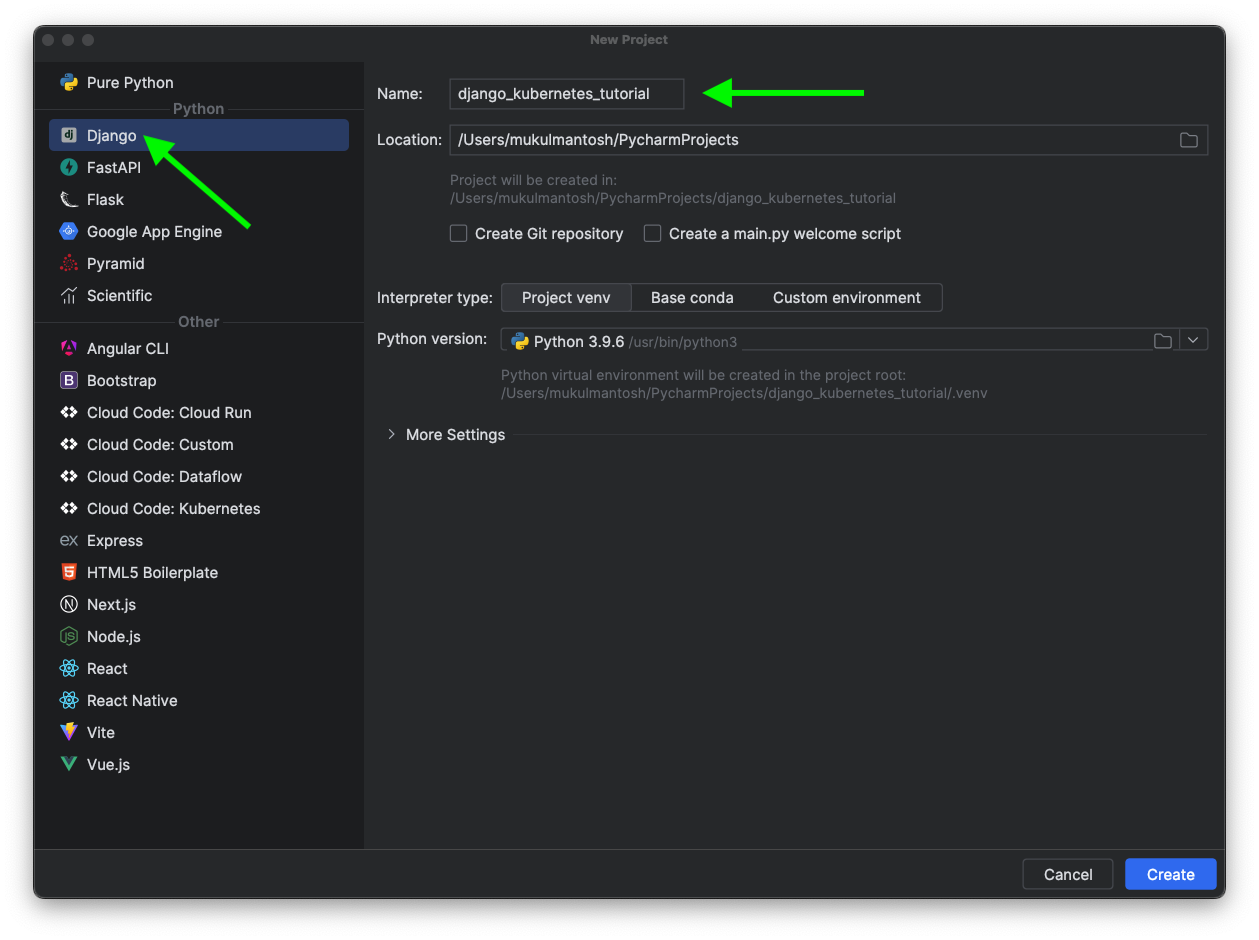Screen dimensions: 1259x940
Task: Toggle Create a main.py welcome script
Action: coord(653,233)
